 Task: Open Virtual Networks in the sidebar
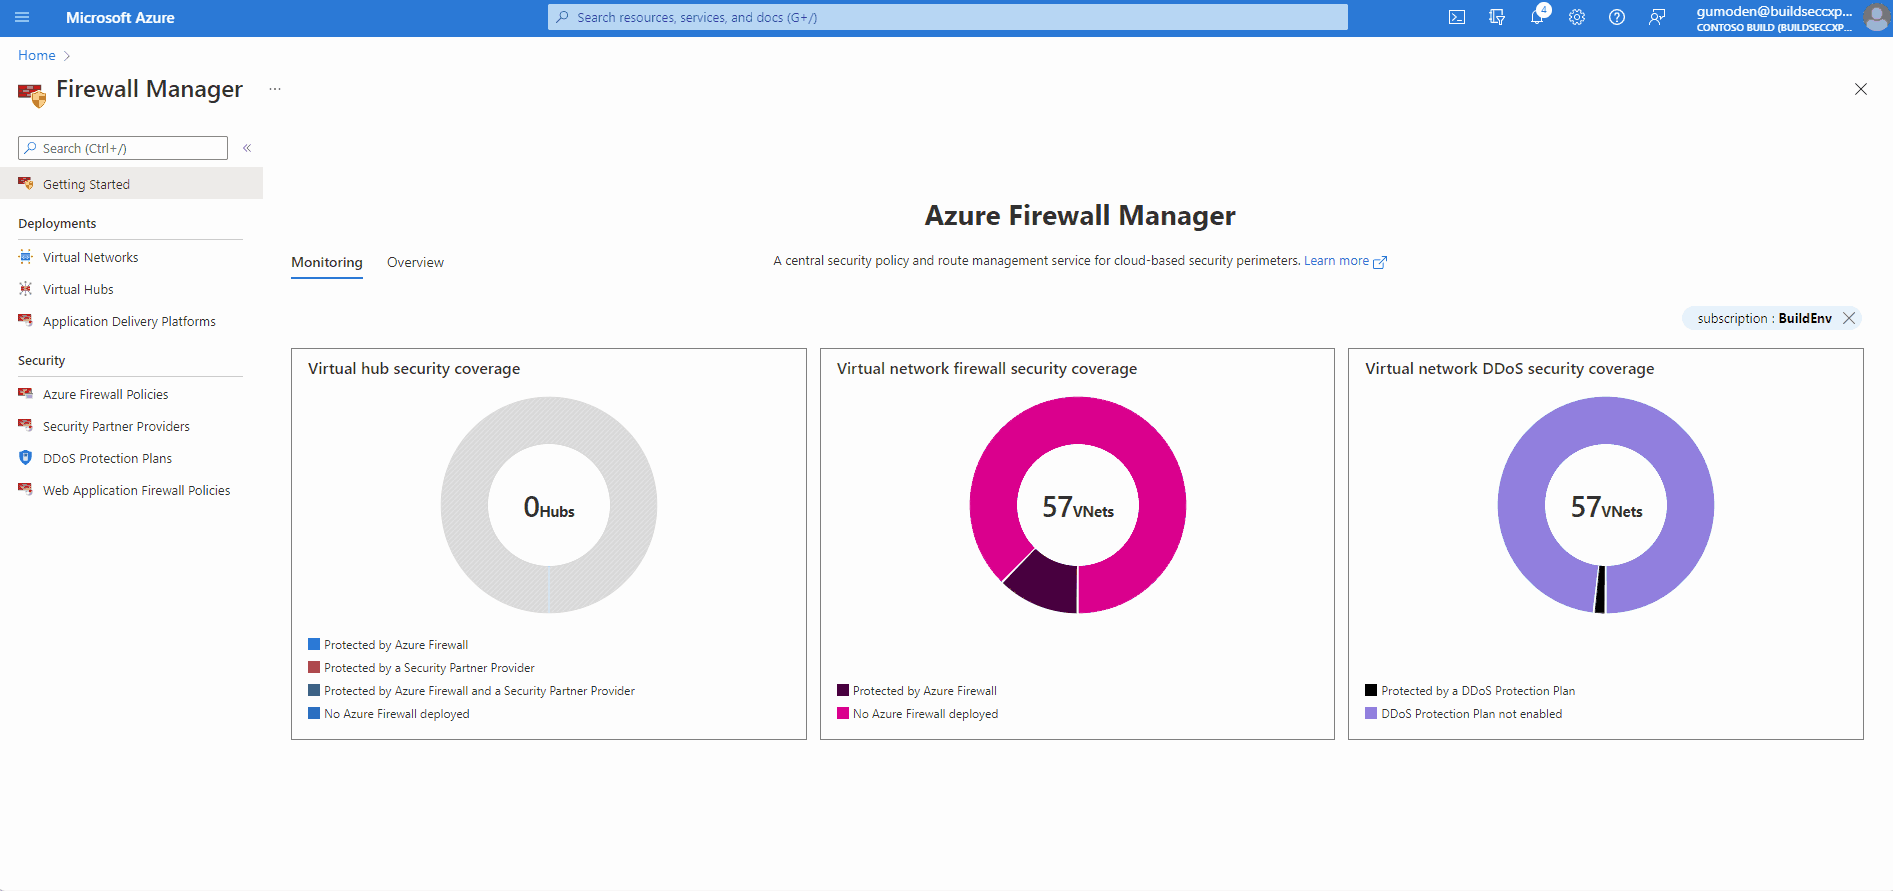click(x=90, y=257)
